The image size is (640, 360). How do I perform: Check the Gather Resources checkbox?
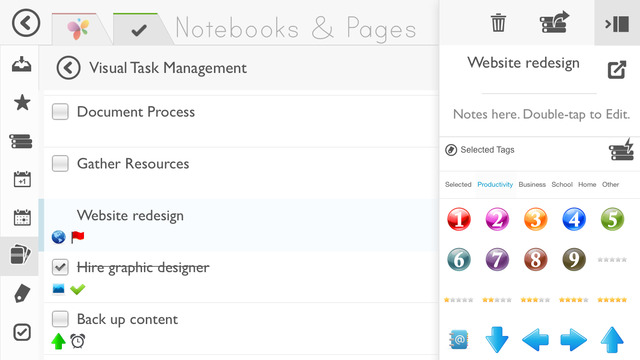coord(60,163)
